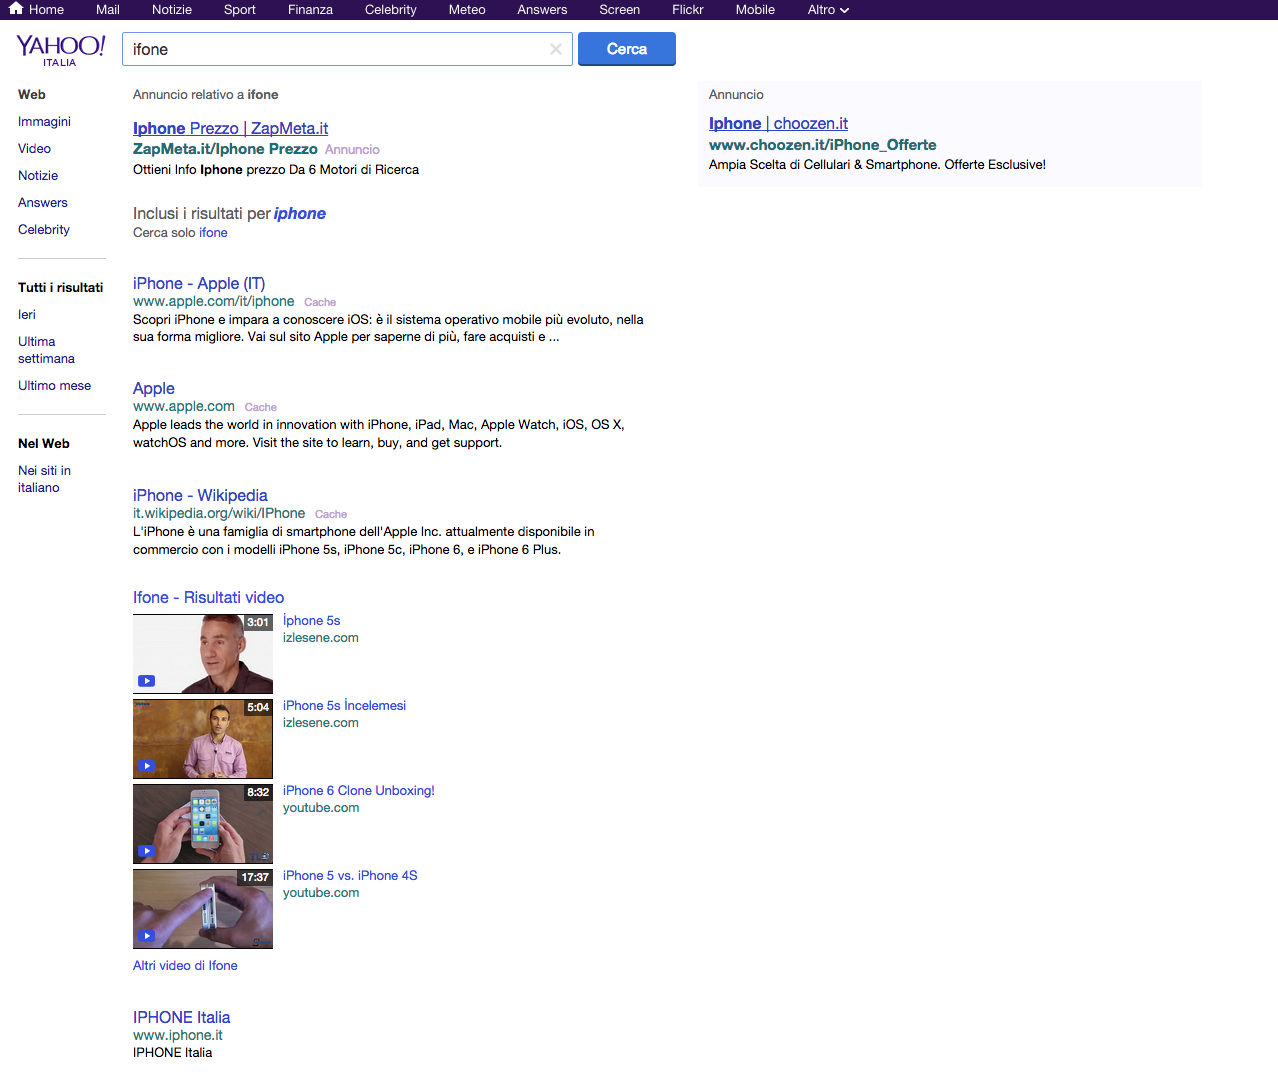Viewport: 1278px width, 1080px height.
Task: Click www.choozen.it/iPhone_Offerte URL
Action: click(x=822, y=145)
